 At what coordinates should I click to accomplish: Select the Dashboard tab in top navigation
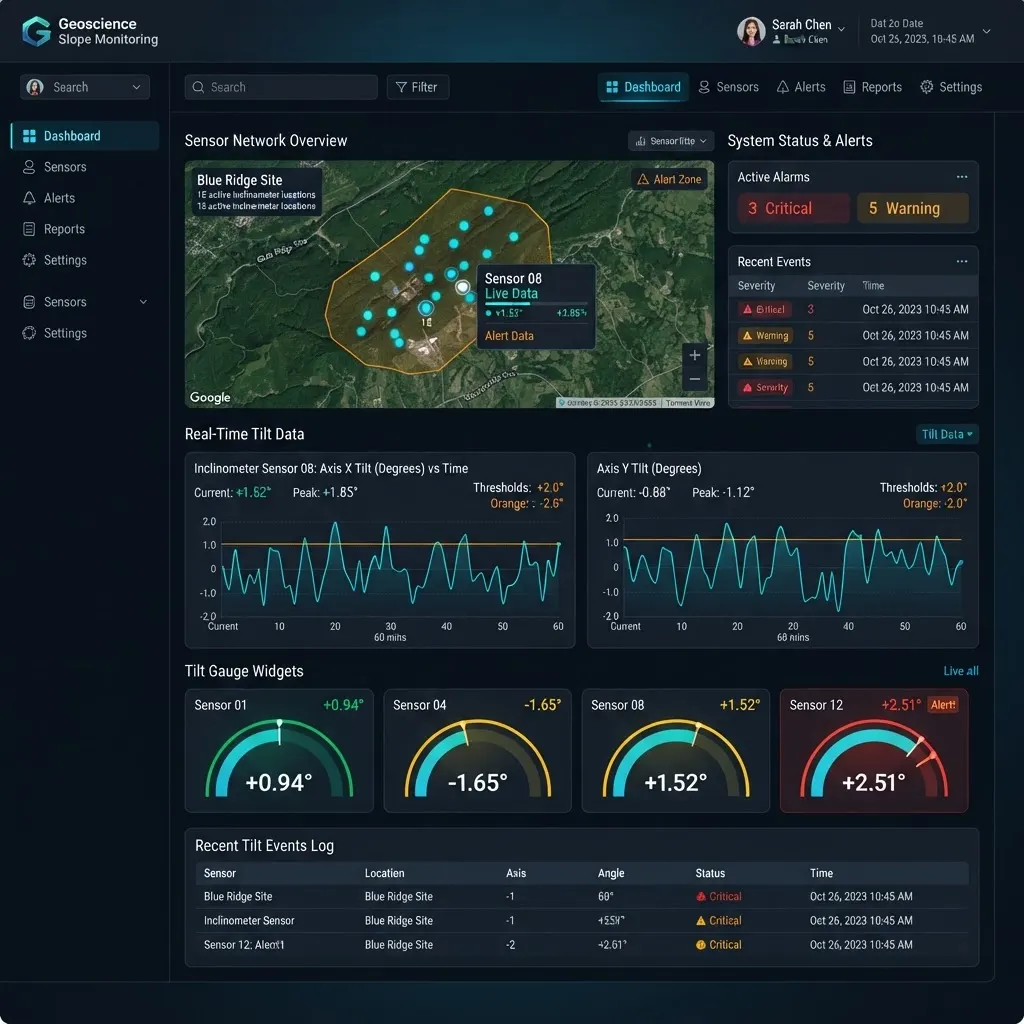click(643, 87)
